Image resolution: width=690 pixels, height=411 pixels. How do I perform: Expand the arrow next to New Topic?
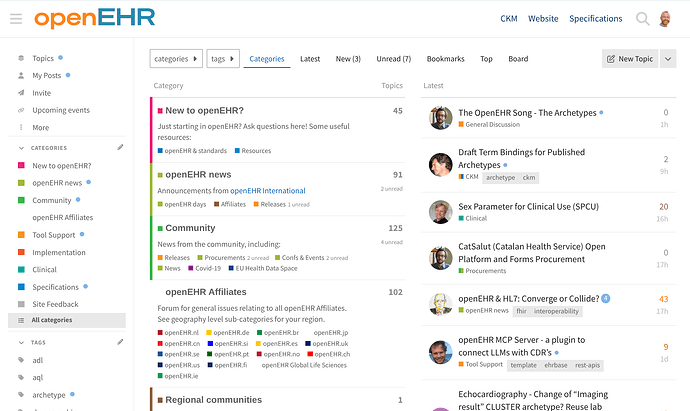click(668, 59)
